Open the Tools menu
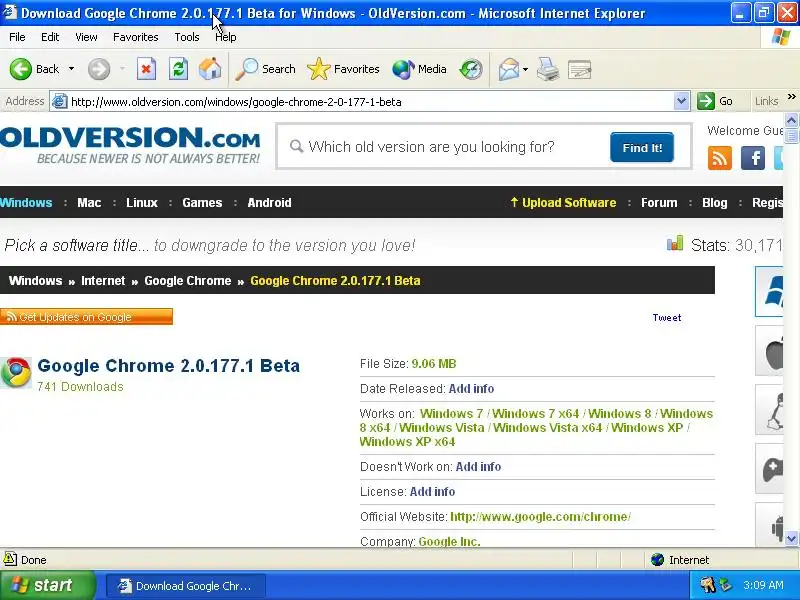800x600 pixels. pos(187,37)
